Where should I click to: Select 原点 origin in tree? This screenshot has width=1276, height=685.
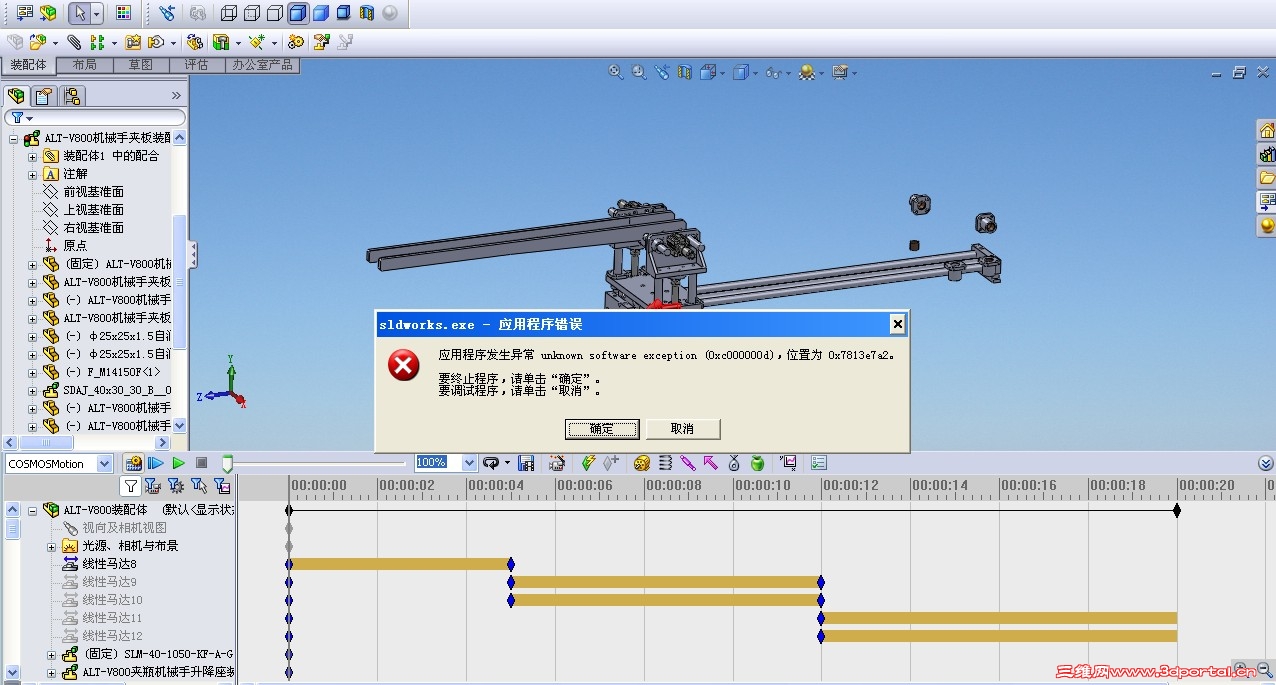coord(75,246)
